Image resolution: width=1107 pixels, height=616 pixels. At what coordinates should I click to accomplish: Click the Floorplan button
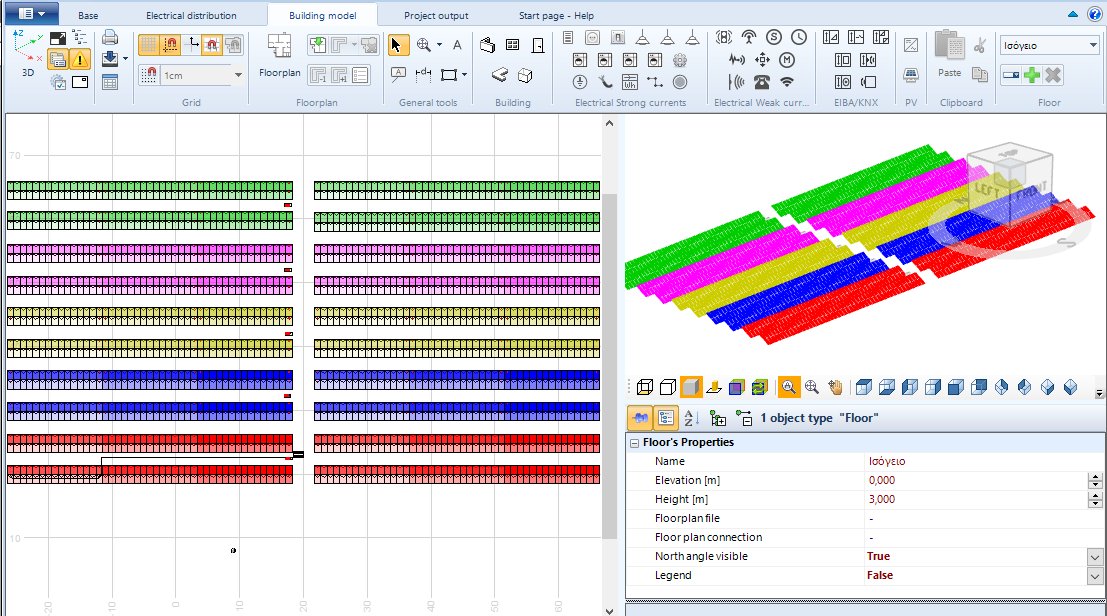click(280, 54)
